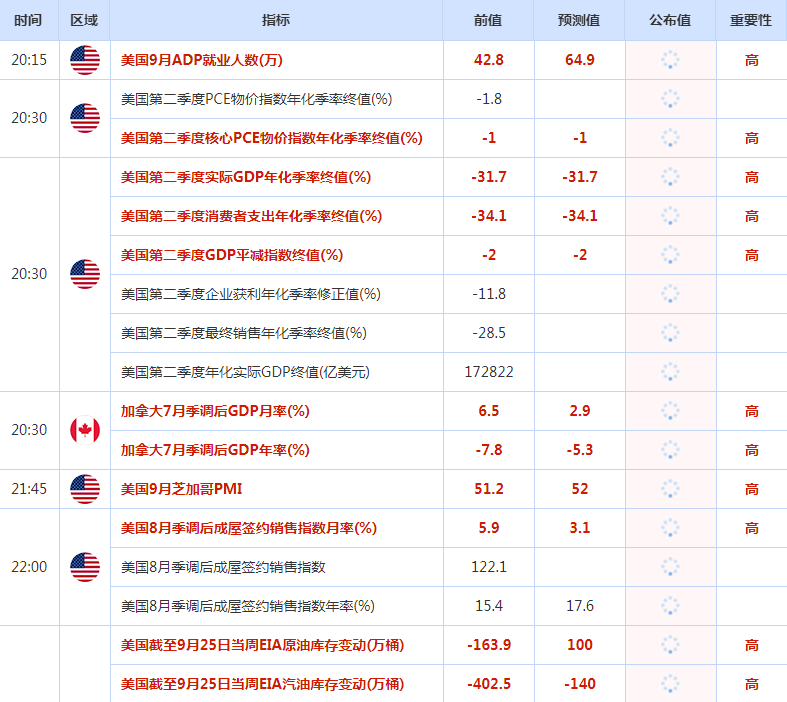Click the Canada flag icon at 20:30
Screen dimensions: 787x702
[x=85, y=430]
